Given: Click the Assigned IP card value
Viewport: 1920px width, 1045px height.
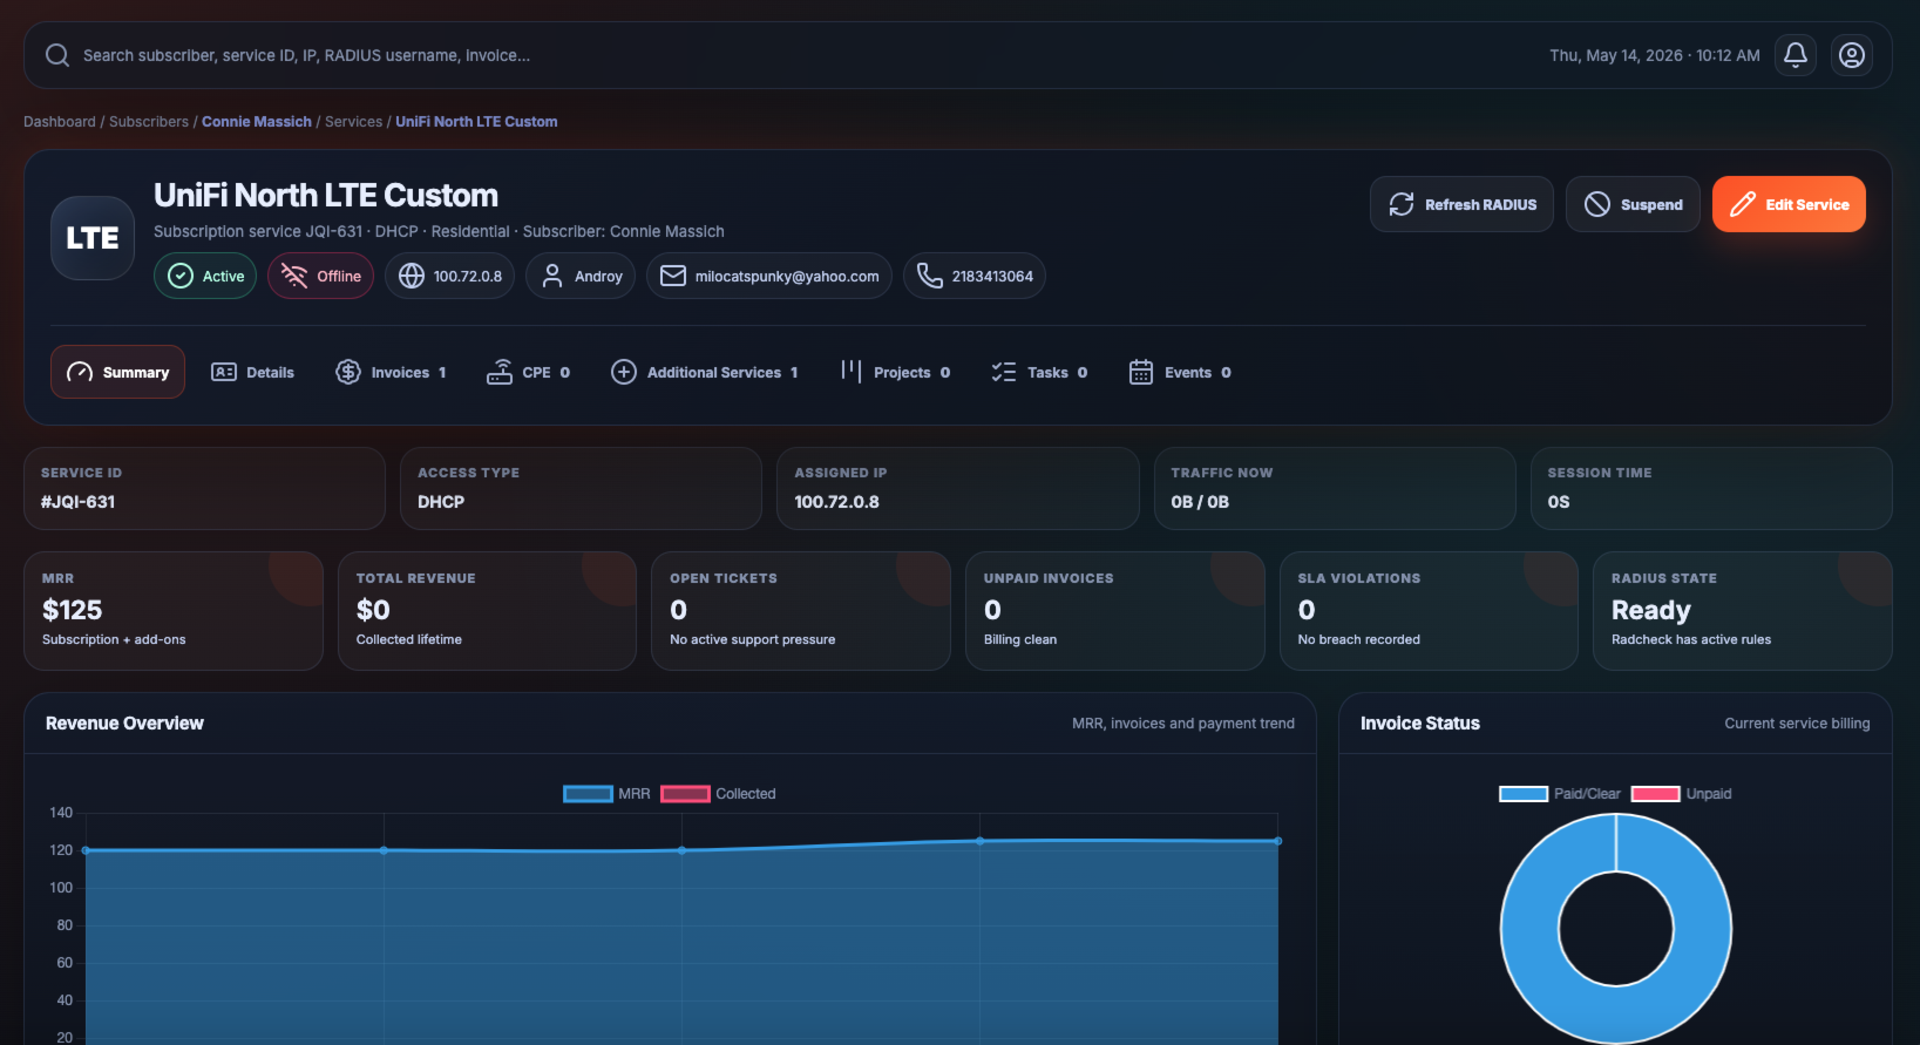Looking at the screenshot, I should pos(836,502).
